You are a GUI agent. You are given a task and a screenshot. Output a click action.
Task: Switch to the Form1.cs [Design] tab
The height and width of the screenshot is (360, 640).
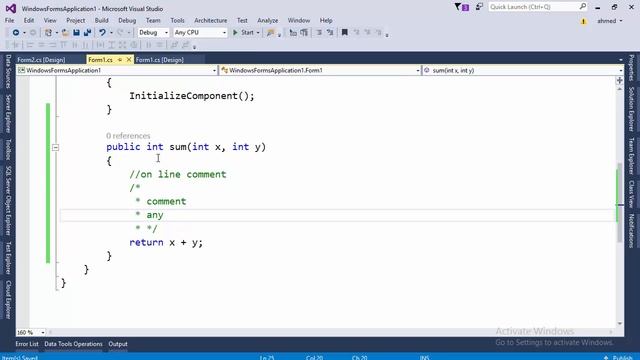(160, 60)
